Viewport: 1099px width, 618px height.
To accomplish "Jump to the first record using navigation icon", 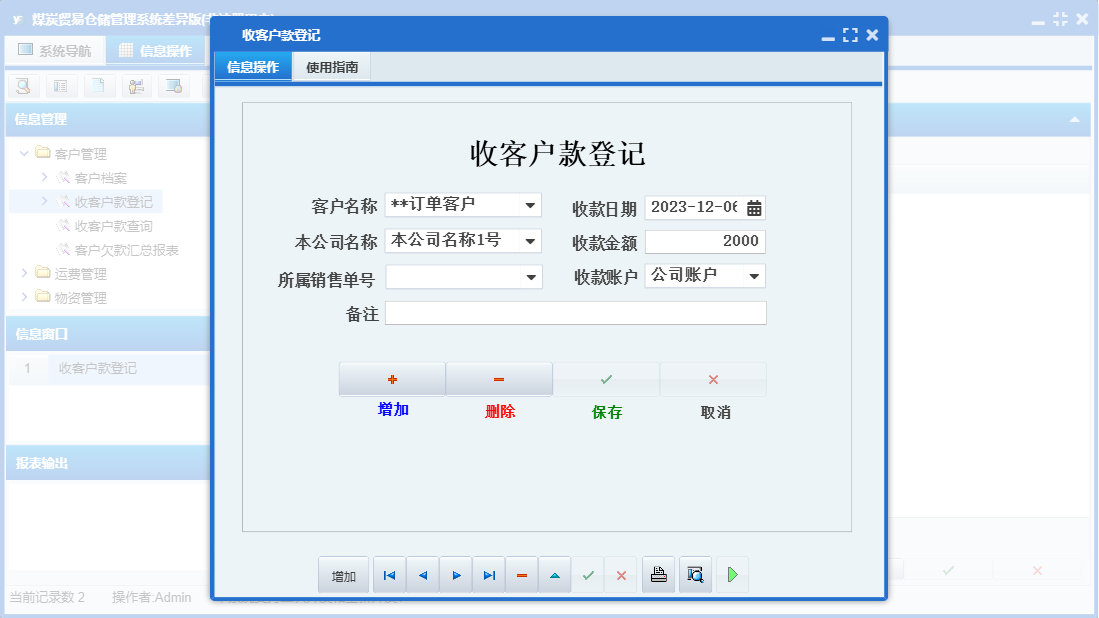I will click(x=389, y=574).
